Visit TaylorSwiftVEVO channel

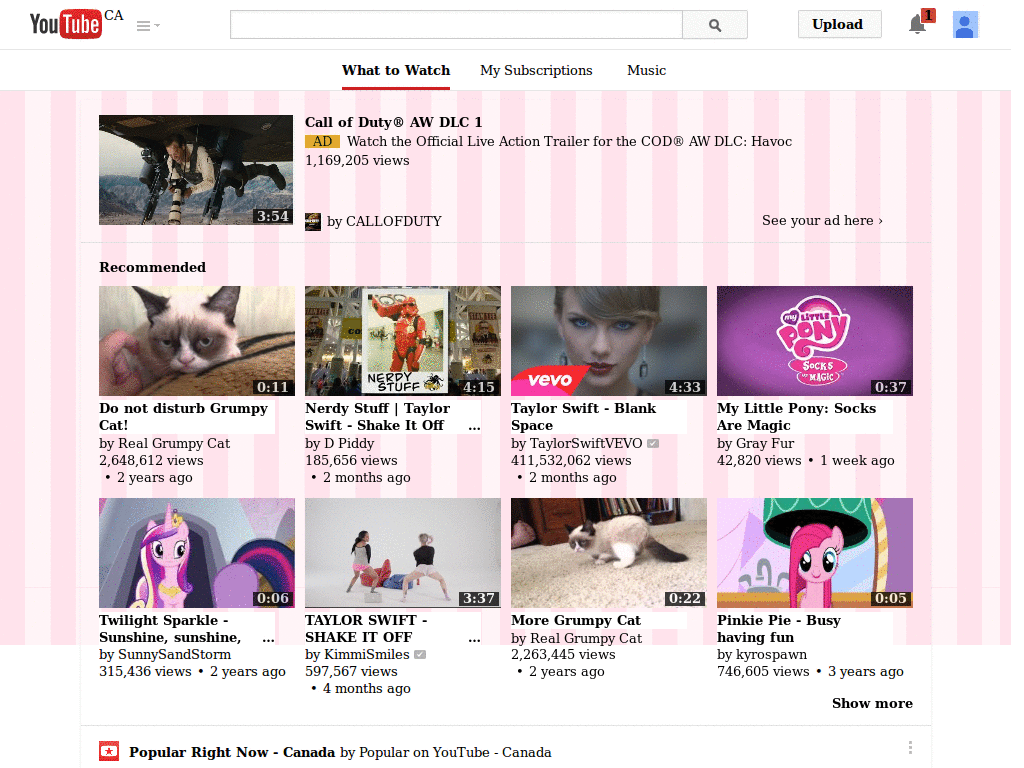click(586, 443)
